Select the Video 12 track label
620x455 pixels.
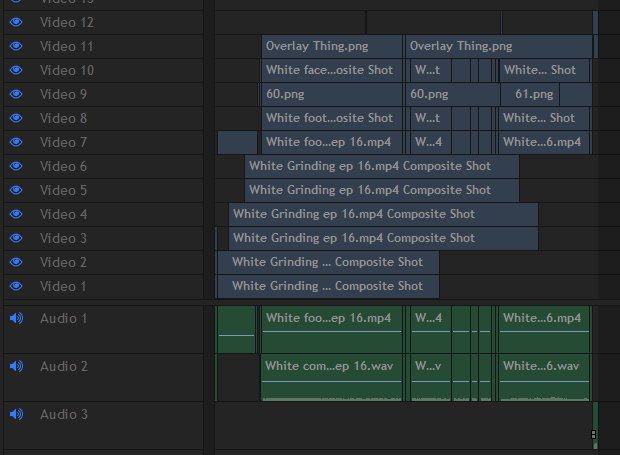67,23
